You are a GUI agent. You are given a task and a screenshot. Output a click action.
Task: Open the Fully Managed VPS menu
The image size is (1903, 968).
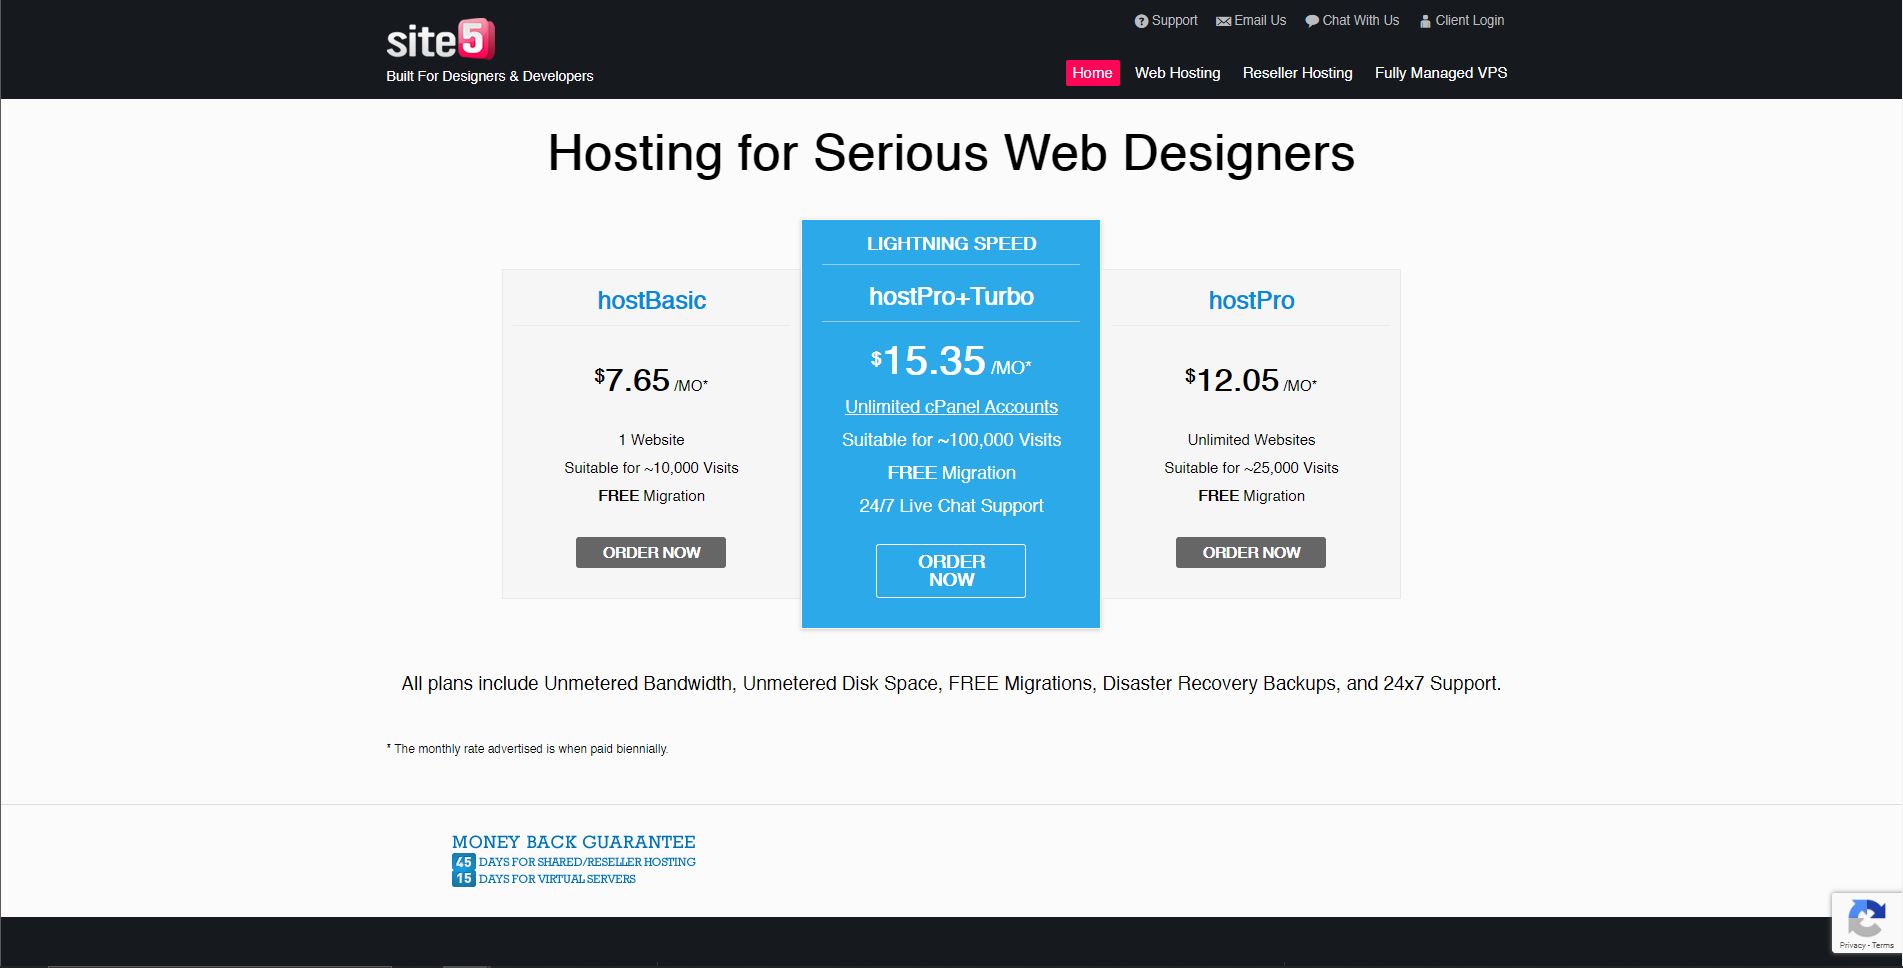click(x=1440, y=73)
